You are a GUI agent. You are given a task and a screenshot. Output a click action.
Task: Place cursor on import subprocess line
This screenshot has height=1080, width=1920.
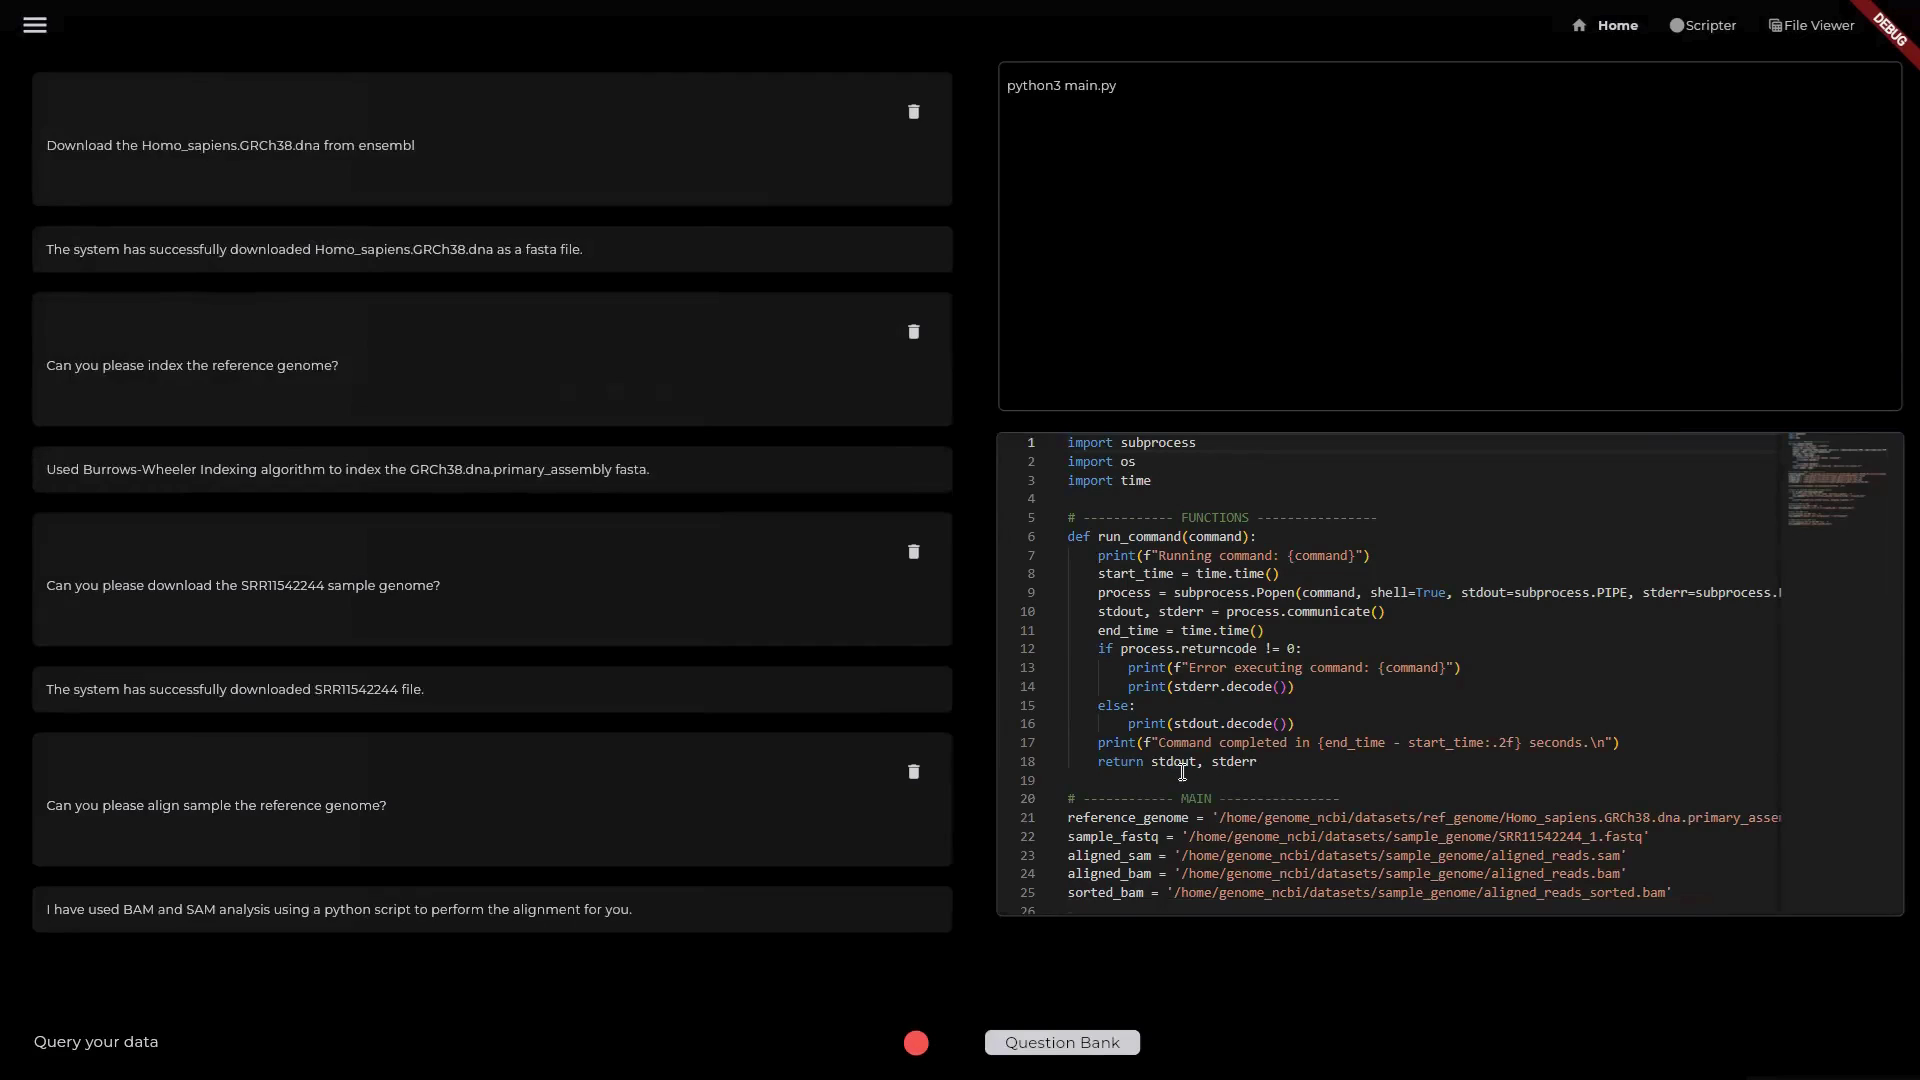[x=1131, y=443]
